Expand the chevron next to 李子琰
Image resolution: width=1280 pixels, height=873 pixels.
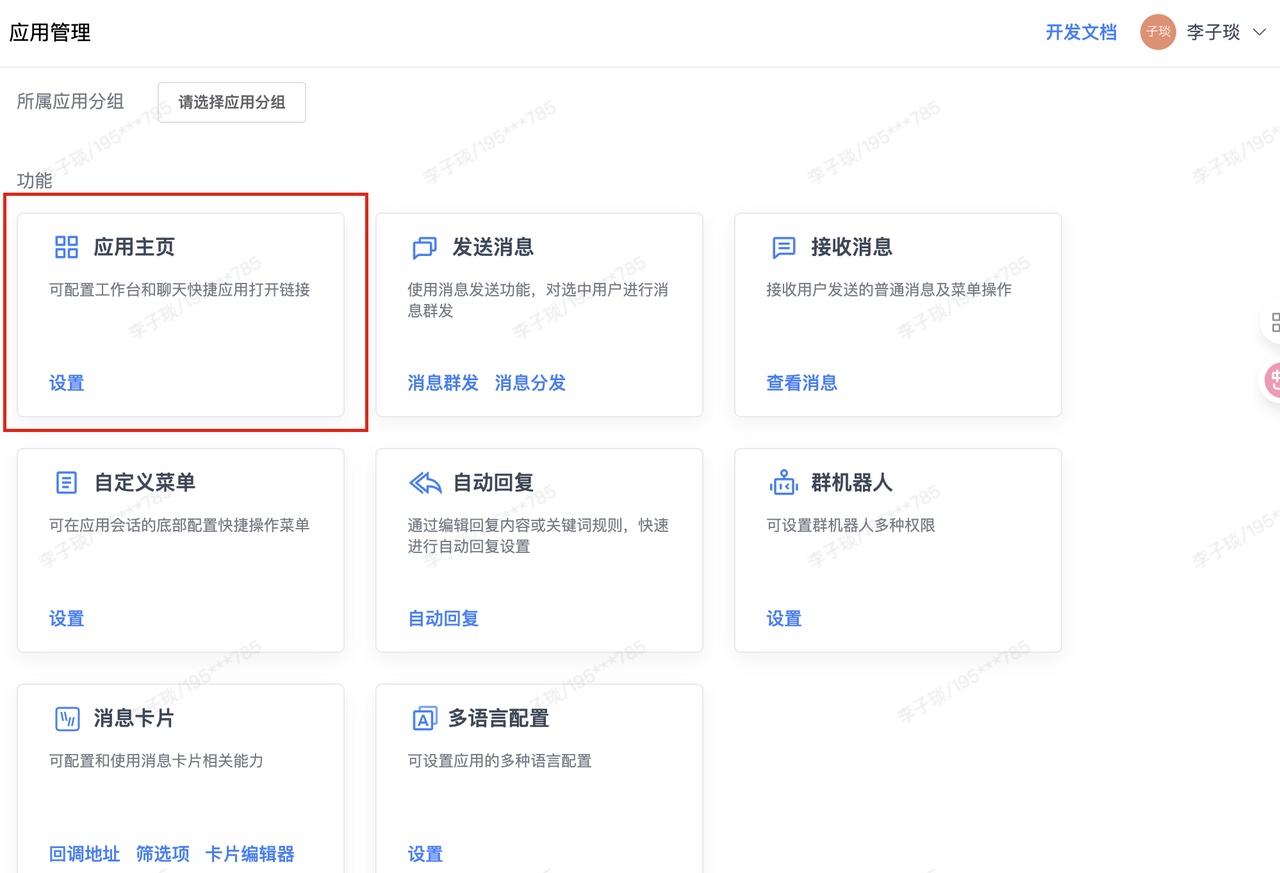point(1258,32)
